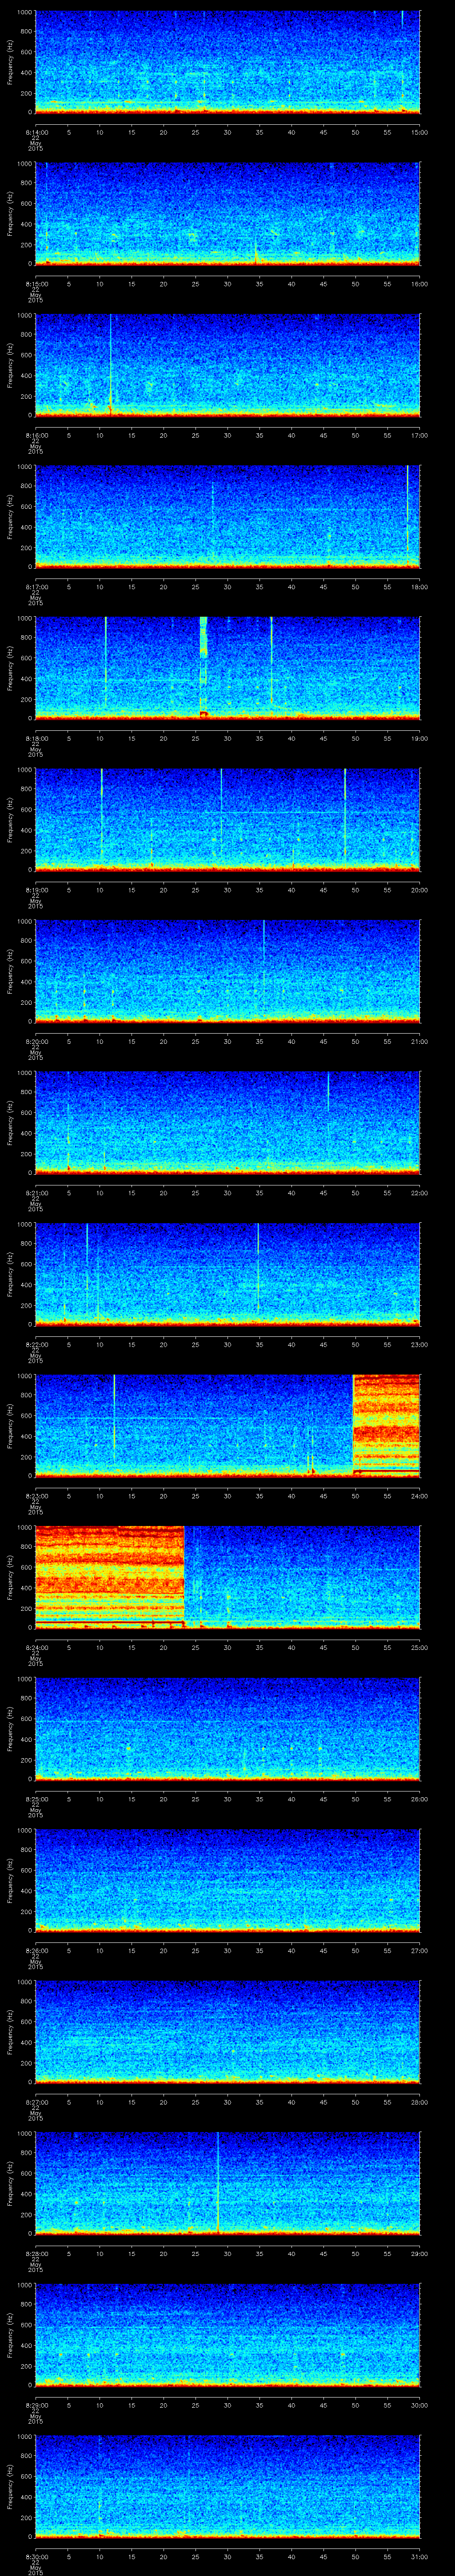The image size is (455, 2576).
Task: Open the spectrogram panel starting at 8:19:00
Action: [227, 820]
